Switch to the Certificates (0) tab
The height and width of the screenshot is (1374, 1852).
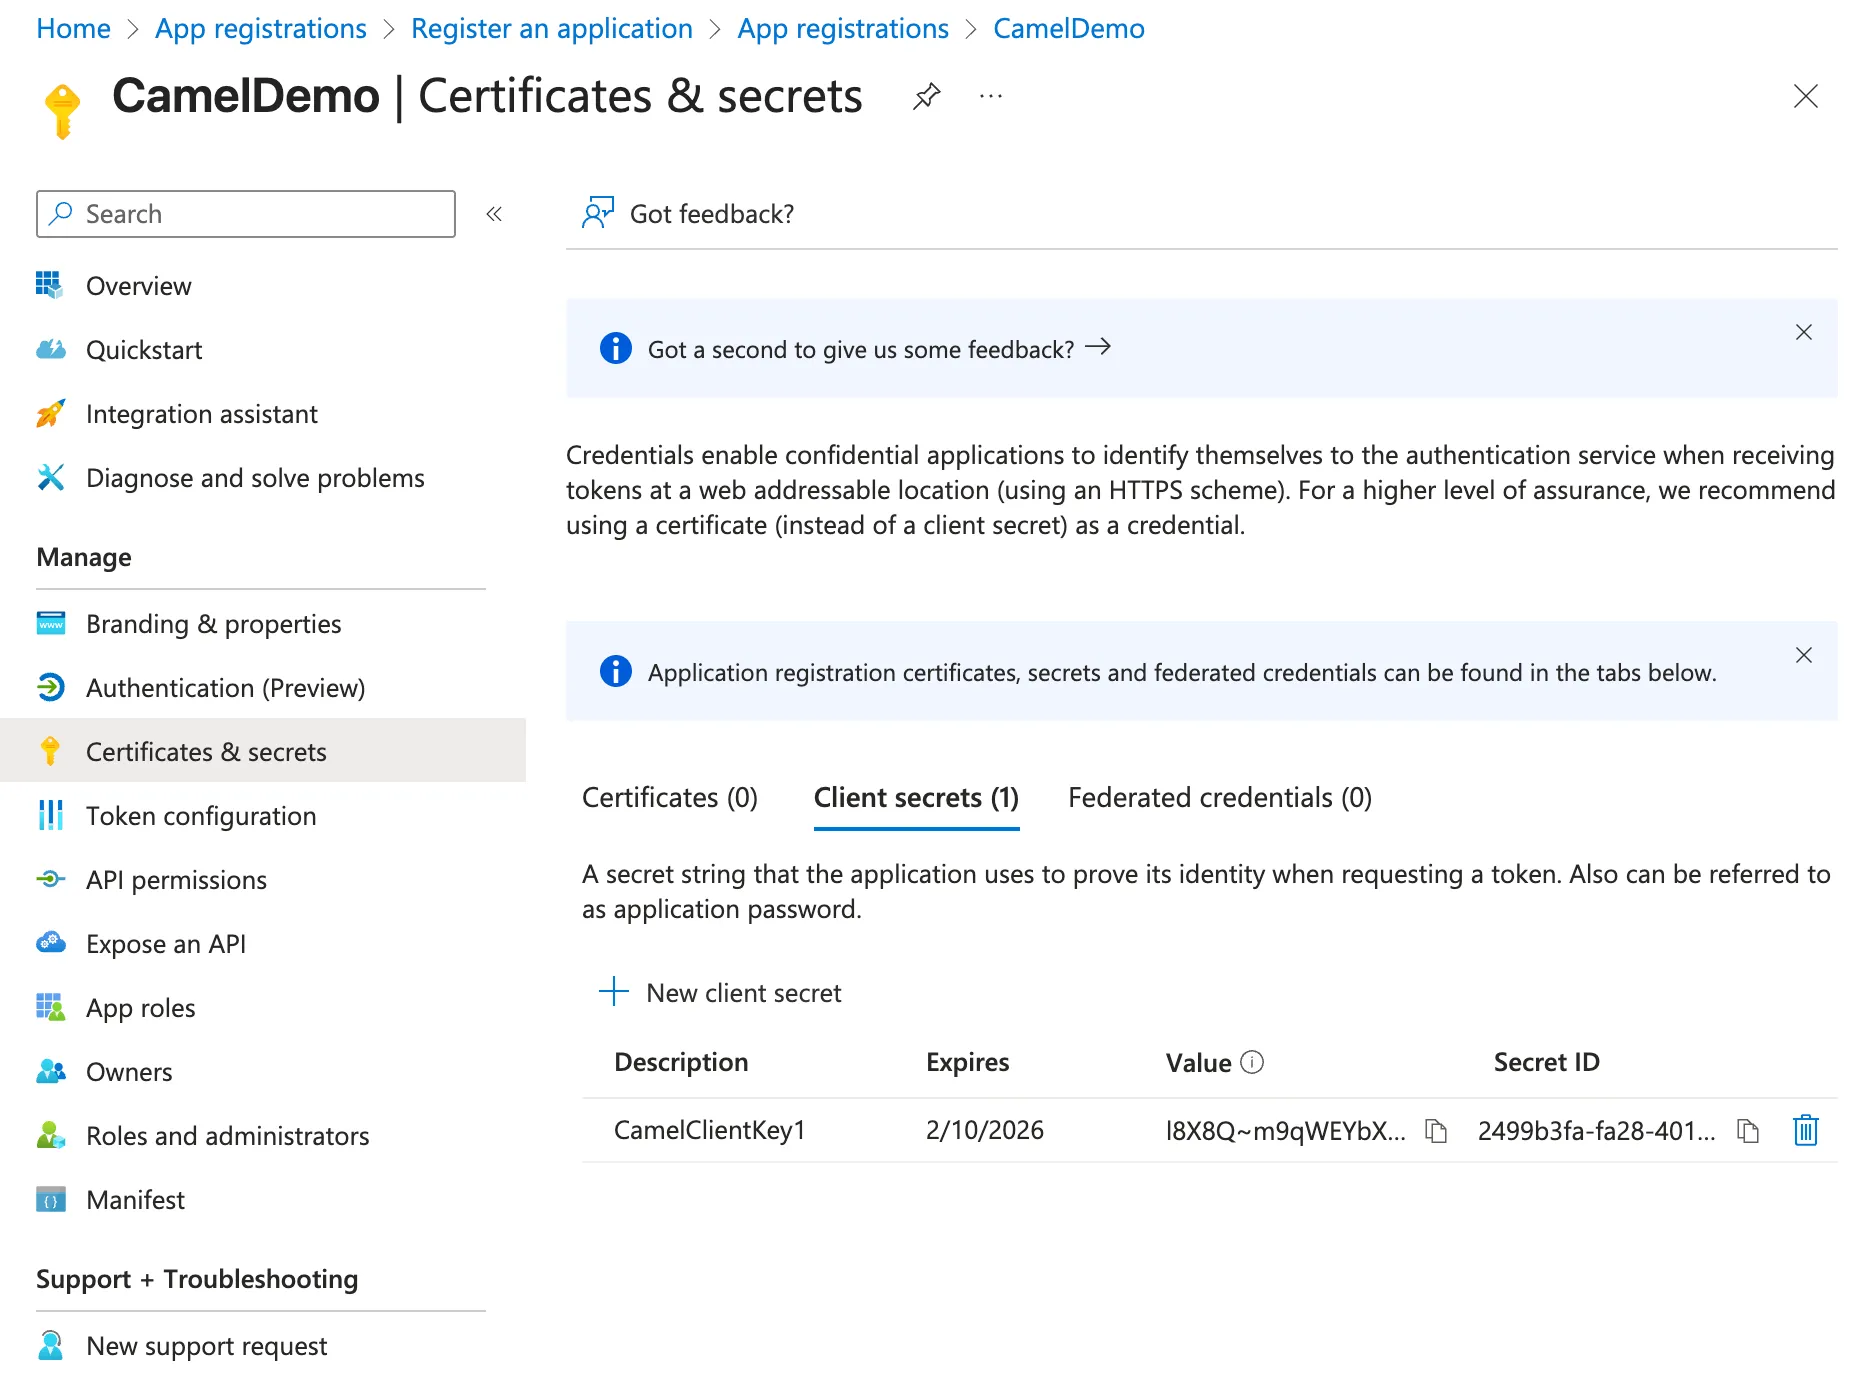[669, 798]
